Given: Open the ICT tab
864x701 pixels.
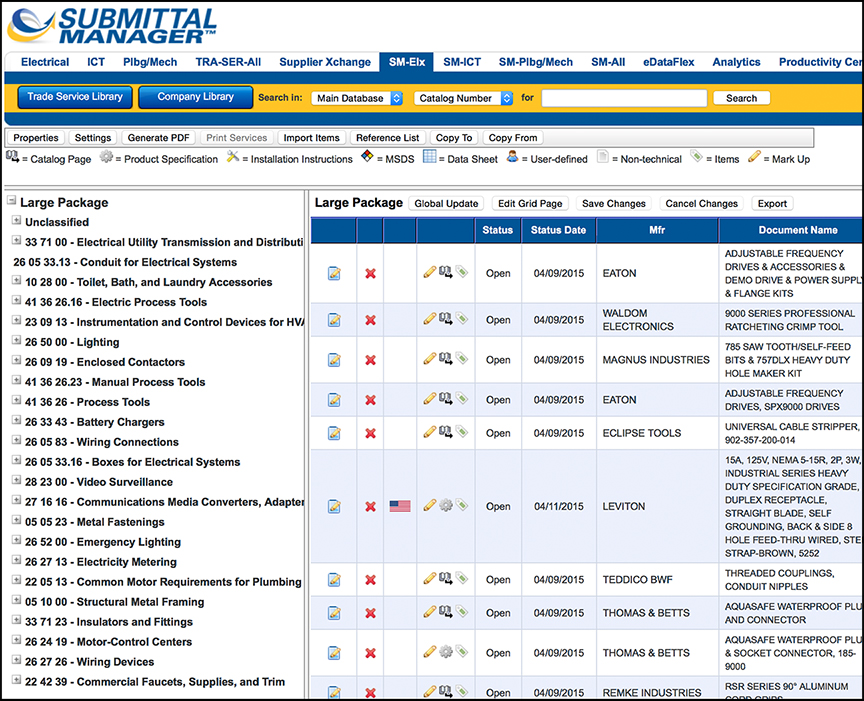Looking at the screenshot, I should coord(96,62).
